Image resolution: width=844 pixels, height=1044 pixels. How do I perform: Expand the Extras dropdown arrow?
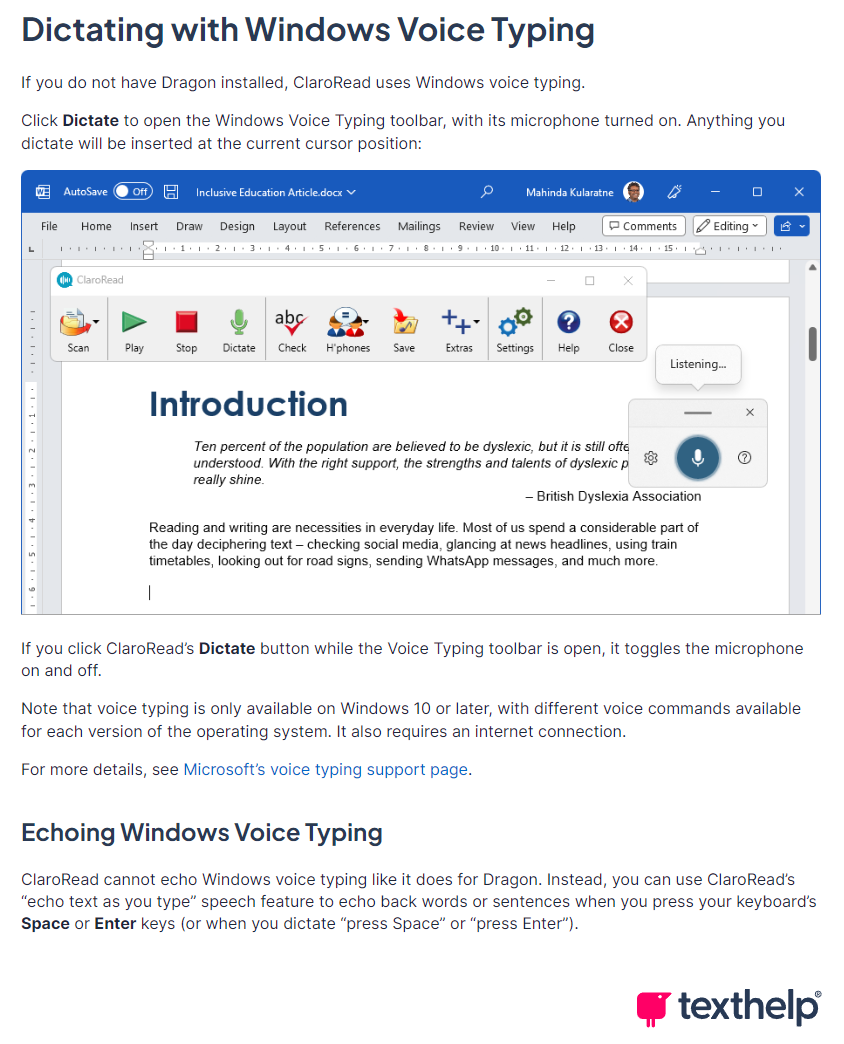(477, 322)
